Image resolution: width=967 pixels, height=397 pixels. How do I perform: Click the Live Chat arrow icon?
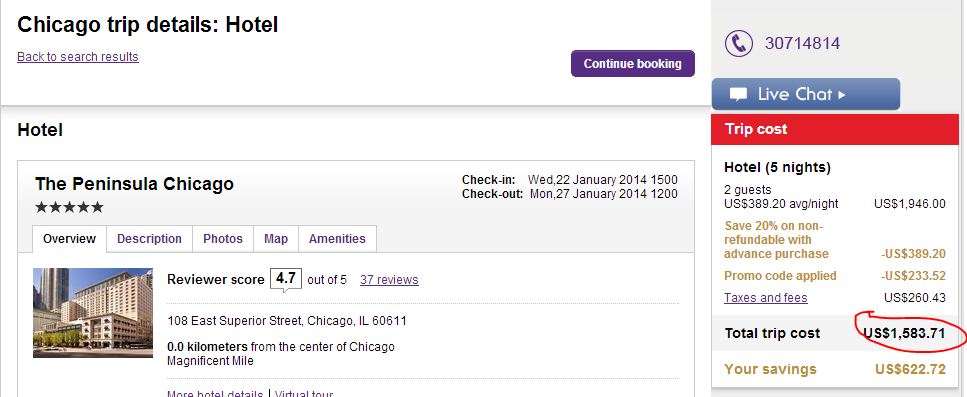pyautogui.click(x=842, y=95)
